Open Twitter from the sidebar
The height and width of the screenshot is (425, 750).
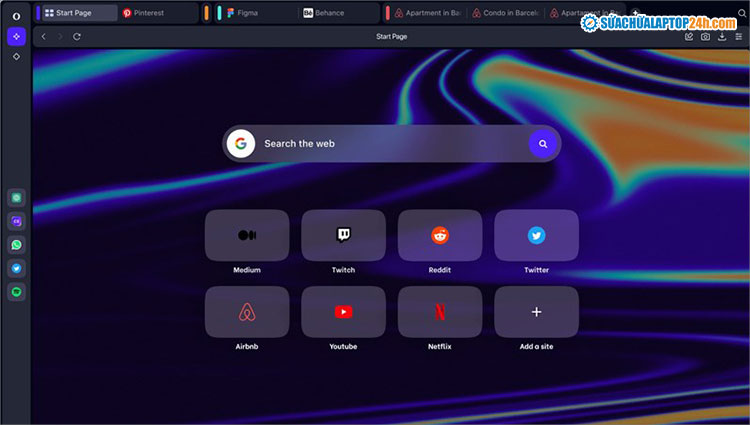pos(16,268)
